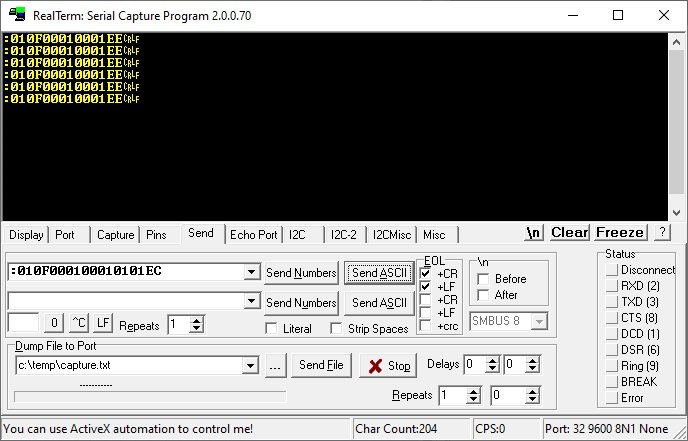Image resolution: width=688 pixels, height=441 pixels.
Task: Switch to the Echo Port tab
Action: pos(253,235)
